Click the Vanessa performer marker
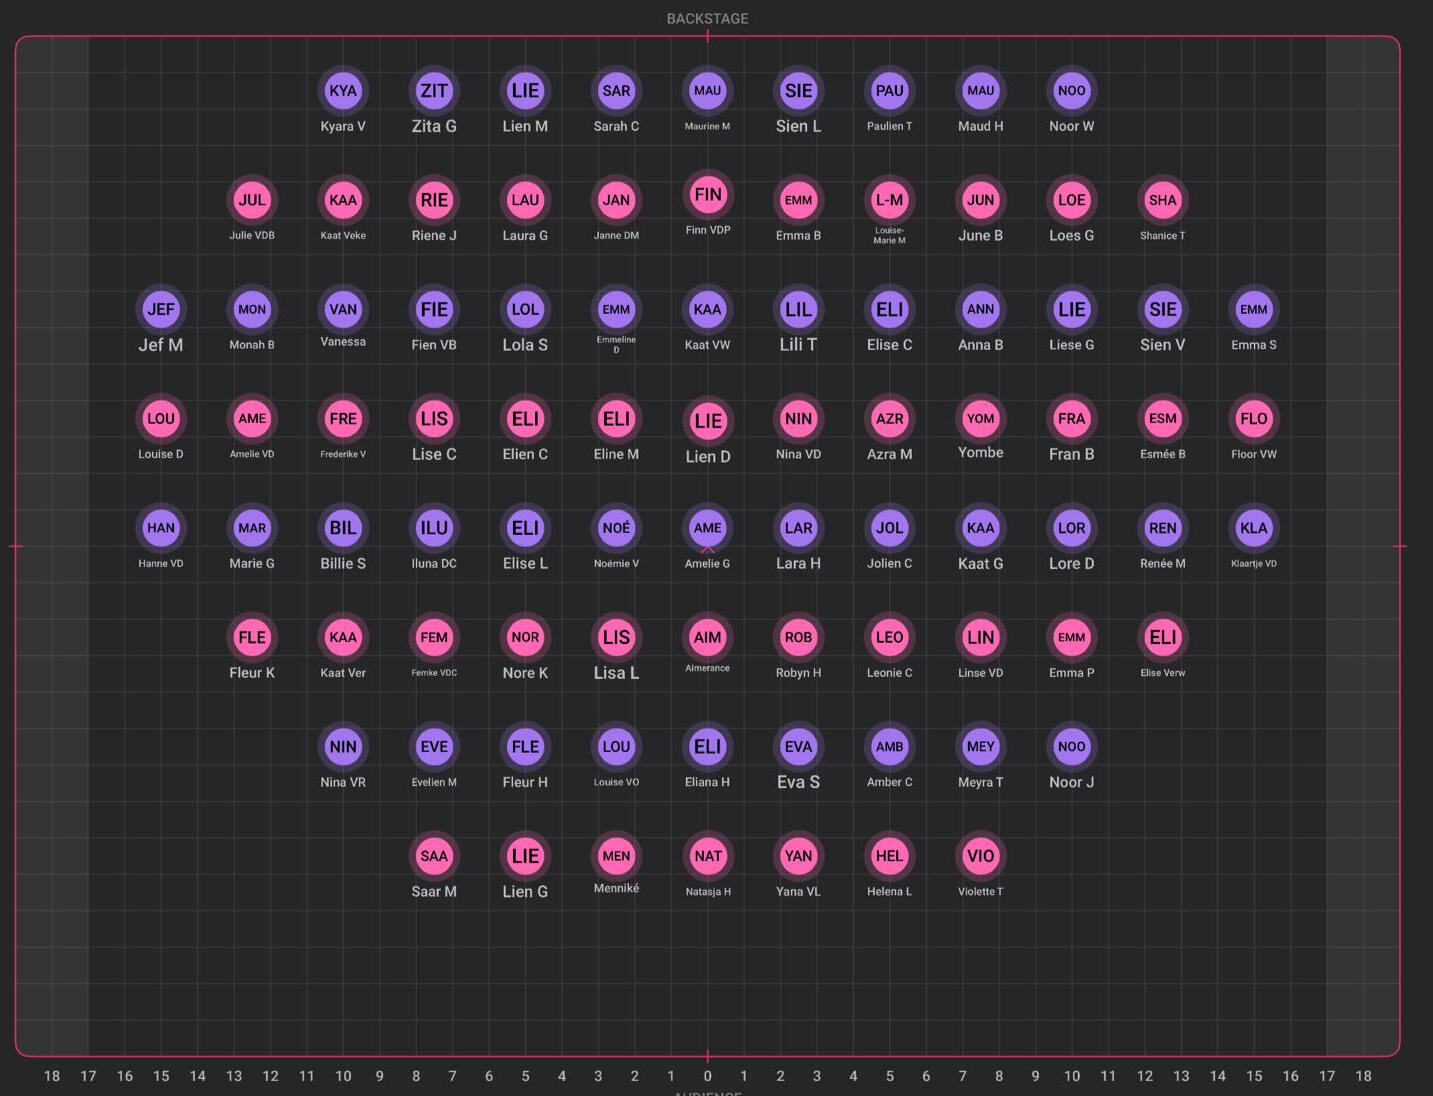The width and height of the screenshot is (1433, 1096). [343, 310]
